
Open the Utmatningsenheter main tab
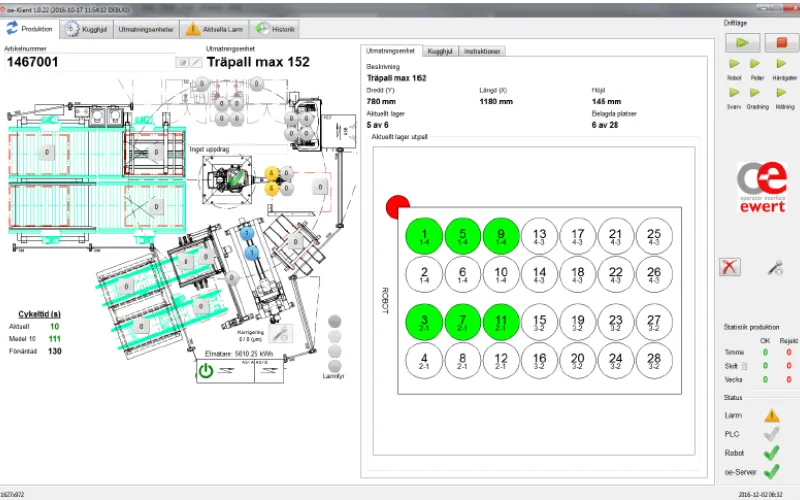(146, 30)
